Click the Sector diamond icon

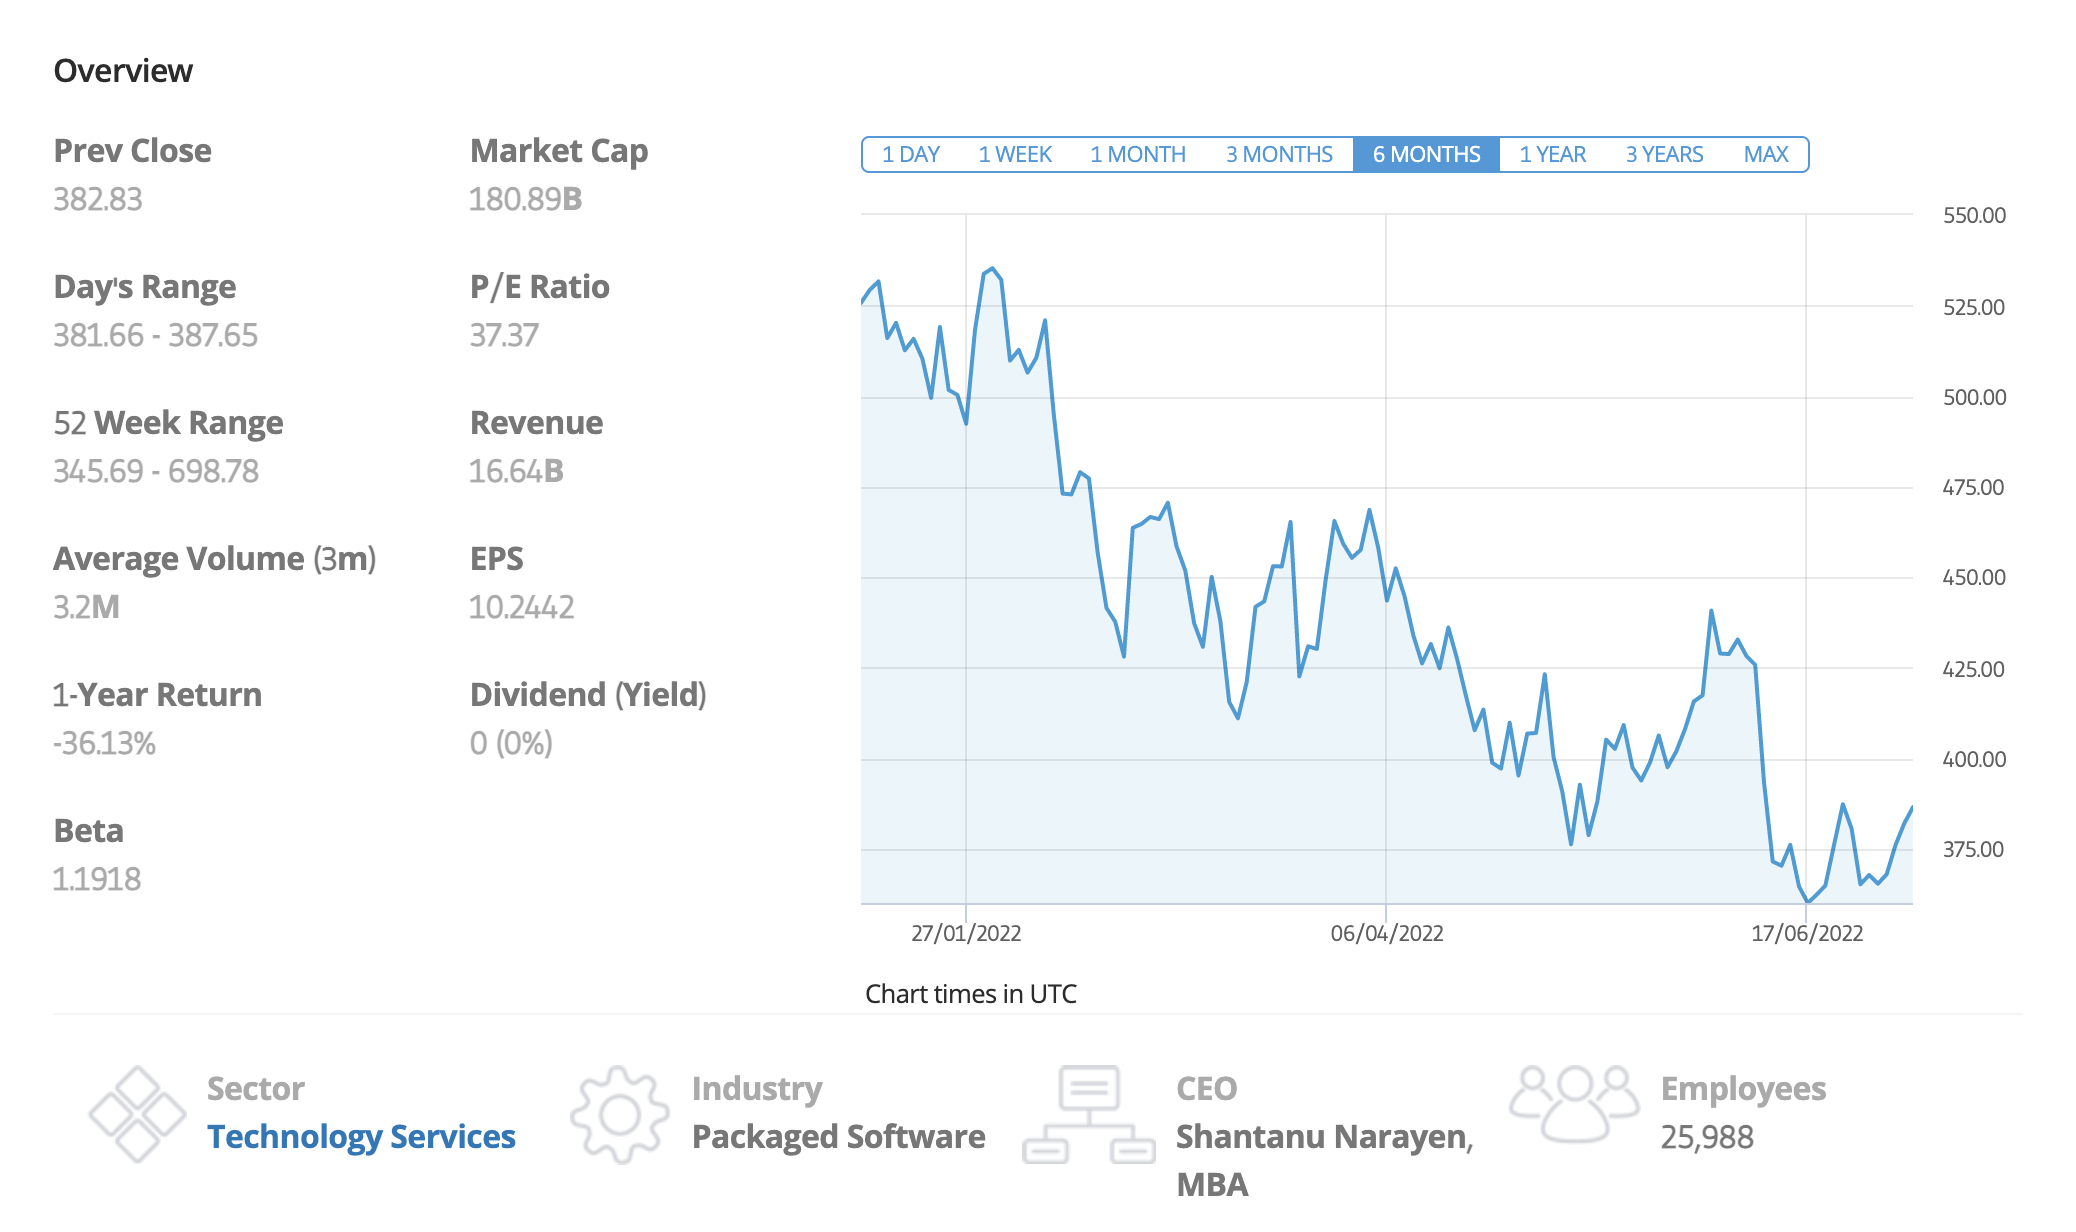pos(137,1114)
